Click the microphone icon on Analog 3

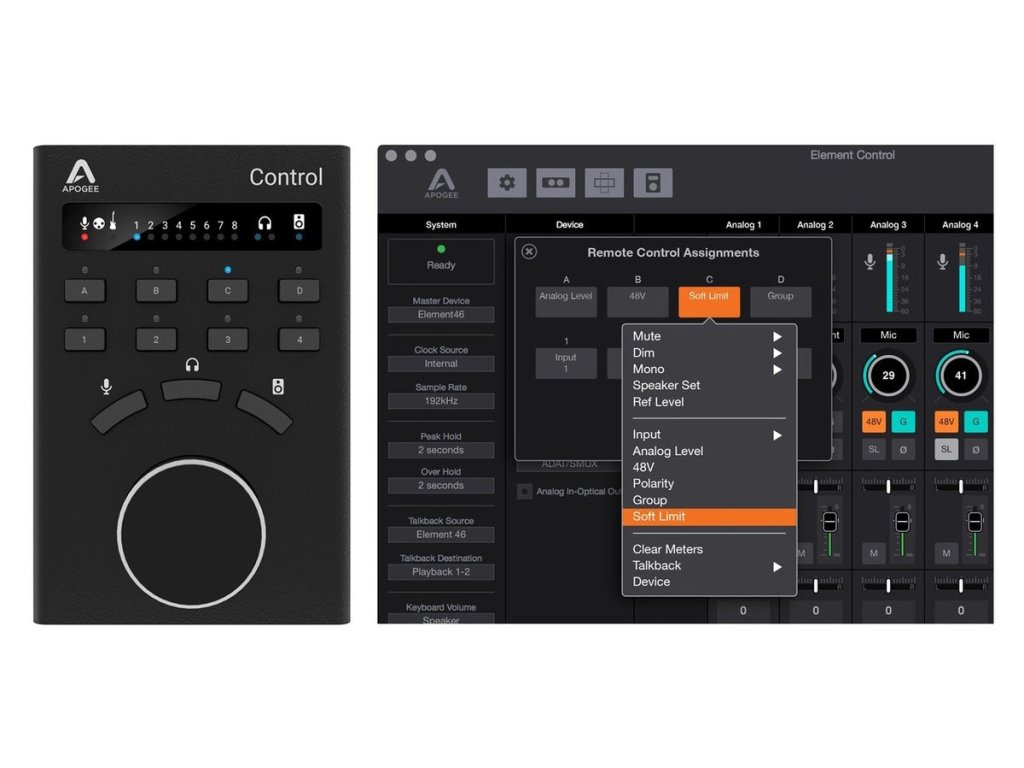click(x=870, y=262)
